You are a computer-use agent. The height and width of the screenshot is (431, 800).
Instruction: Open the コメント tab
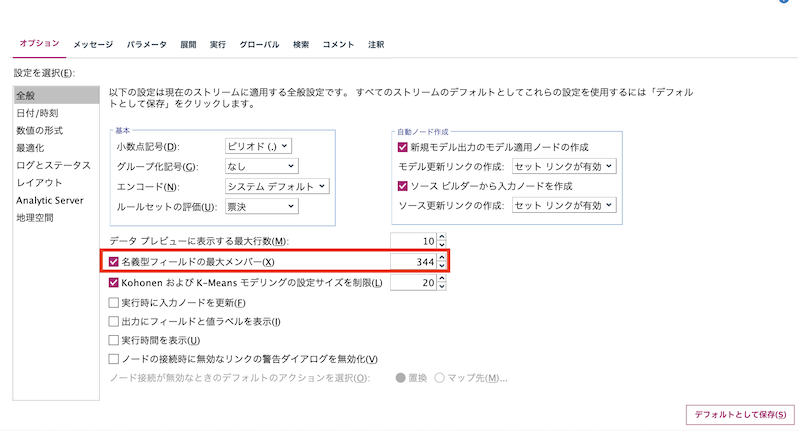338,45
